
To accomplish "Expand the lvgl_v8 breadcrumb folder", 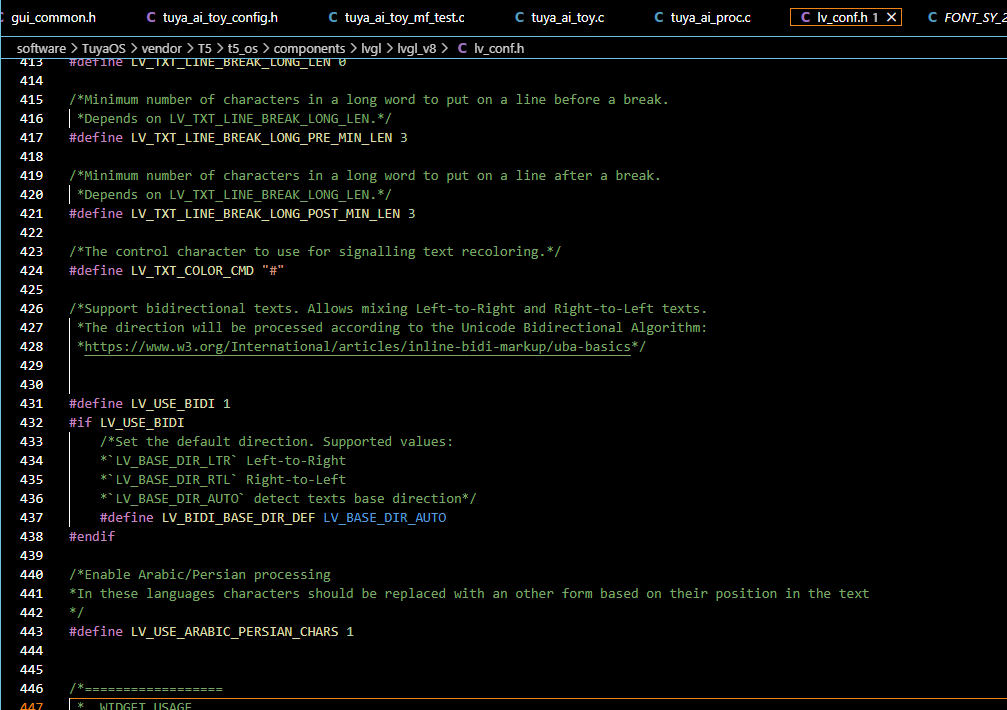I will 419,48.
